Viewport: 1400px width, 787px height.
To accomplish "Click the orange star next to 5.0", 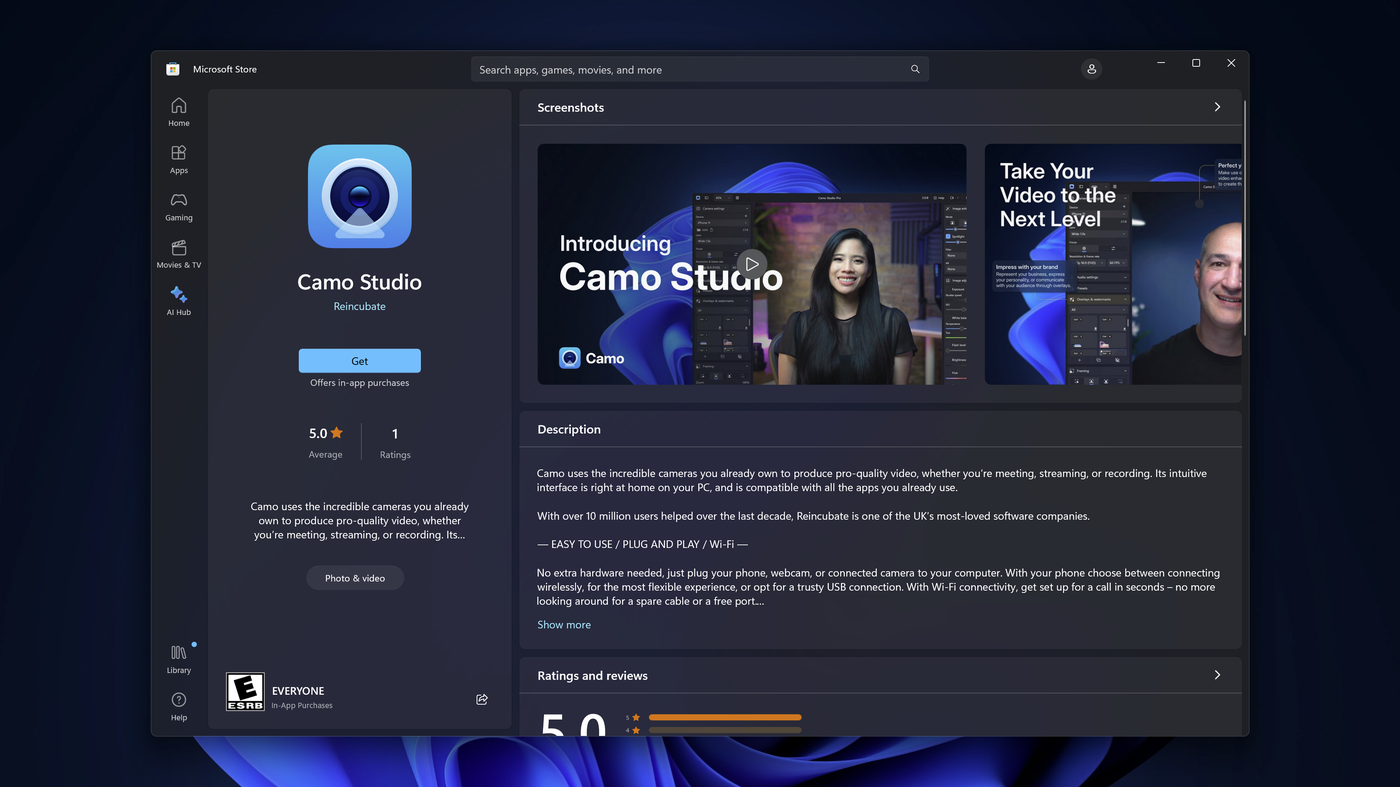I will click(337, 433).
